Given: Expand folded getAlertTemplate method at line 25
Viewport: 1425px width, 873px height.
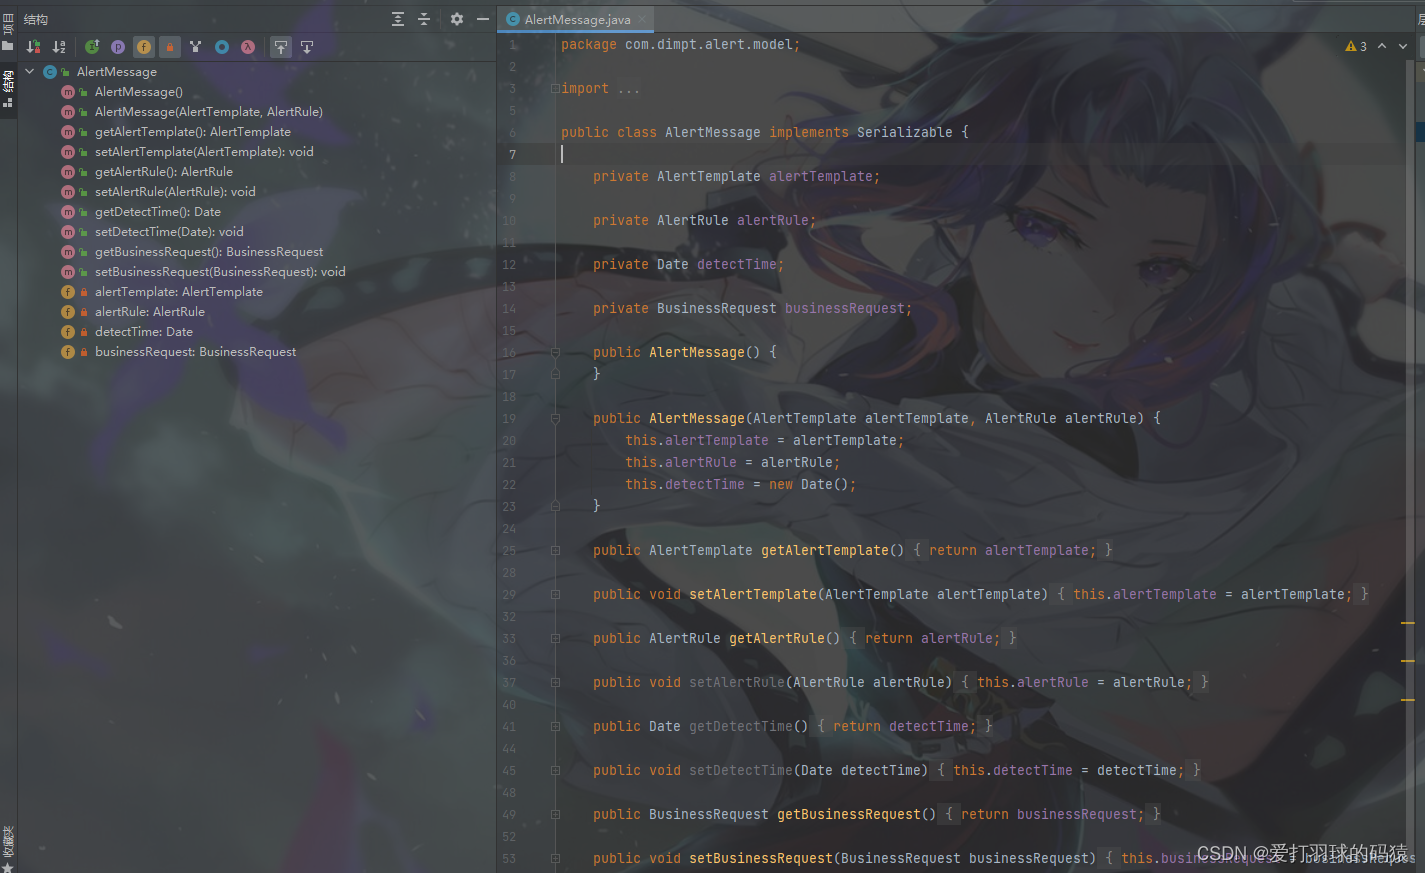Looking at the screenshot, I should pos(555,551).
